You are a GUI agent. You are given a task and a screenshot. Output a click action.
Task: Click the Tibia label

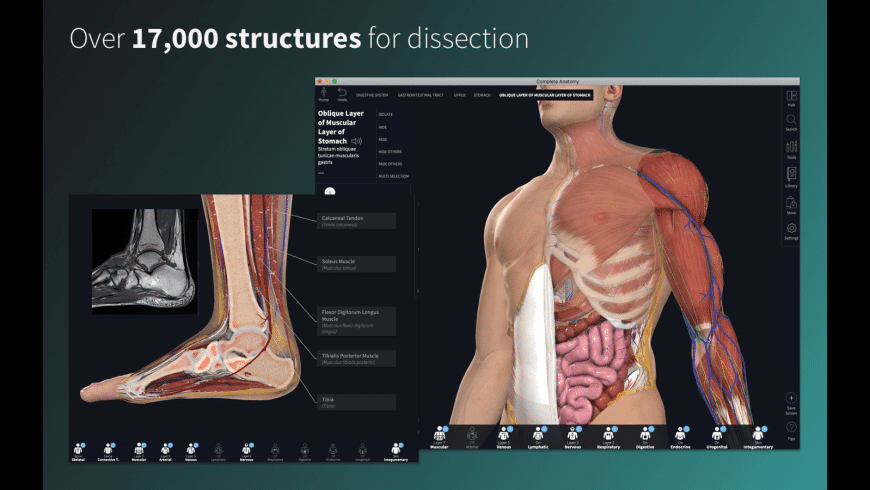point(356,402)
